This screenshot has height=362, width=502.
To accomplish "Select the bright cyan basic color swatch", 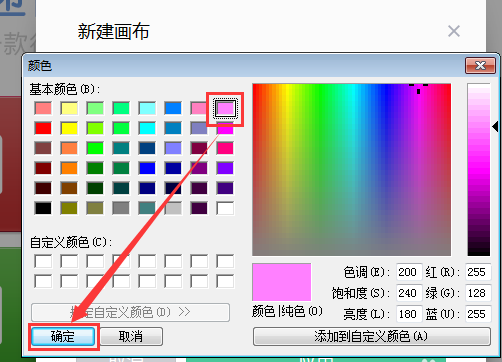I will click(x=147, y=128).
